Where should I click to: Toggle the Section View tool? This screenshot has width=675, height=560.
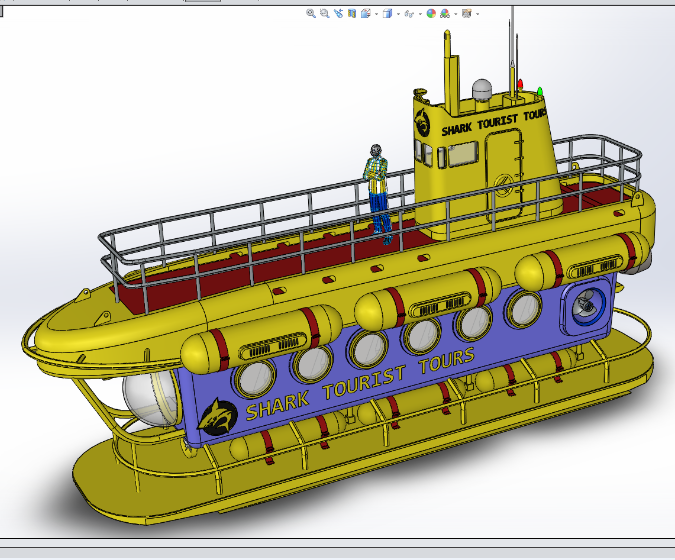(352, 14)
